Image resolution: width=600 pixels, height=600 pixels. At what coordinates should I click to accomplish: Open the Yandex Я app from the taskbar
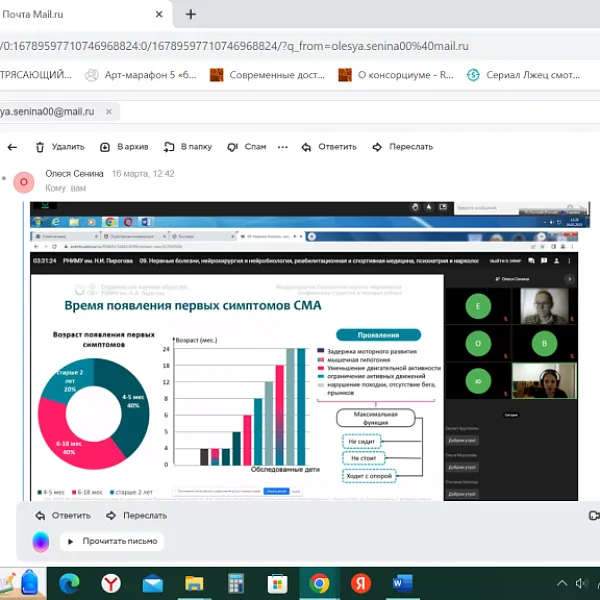pos(361,583)
